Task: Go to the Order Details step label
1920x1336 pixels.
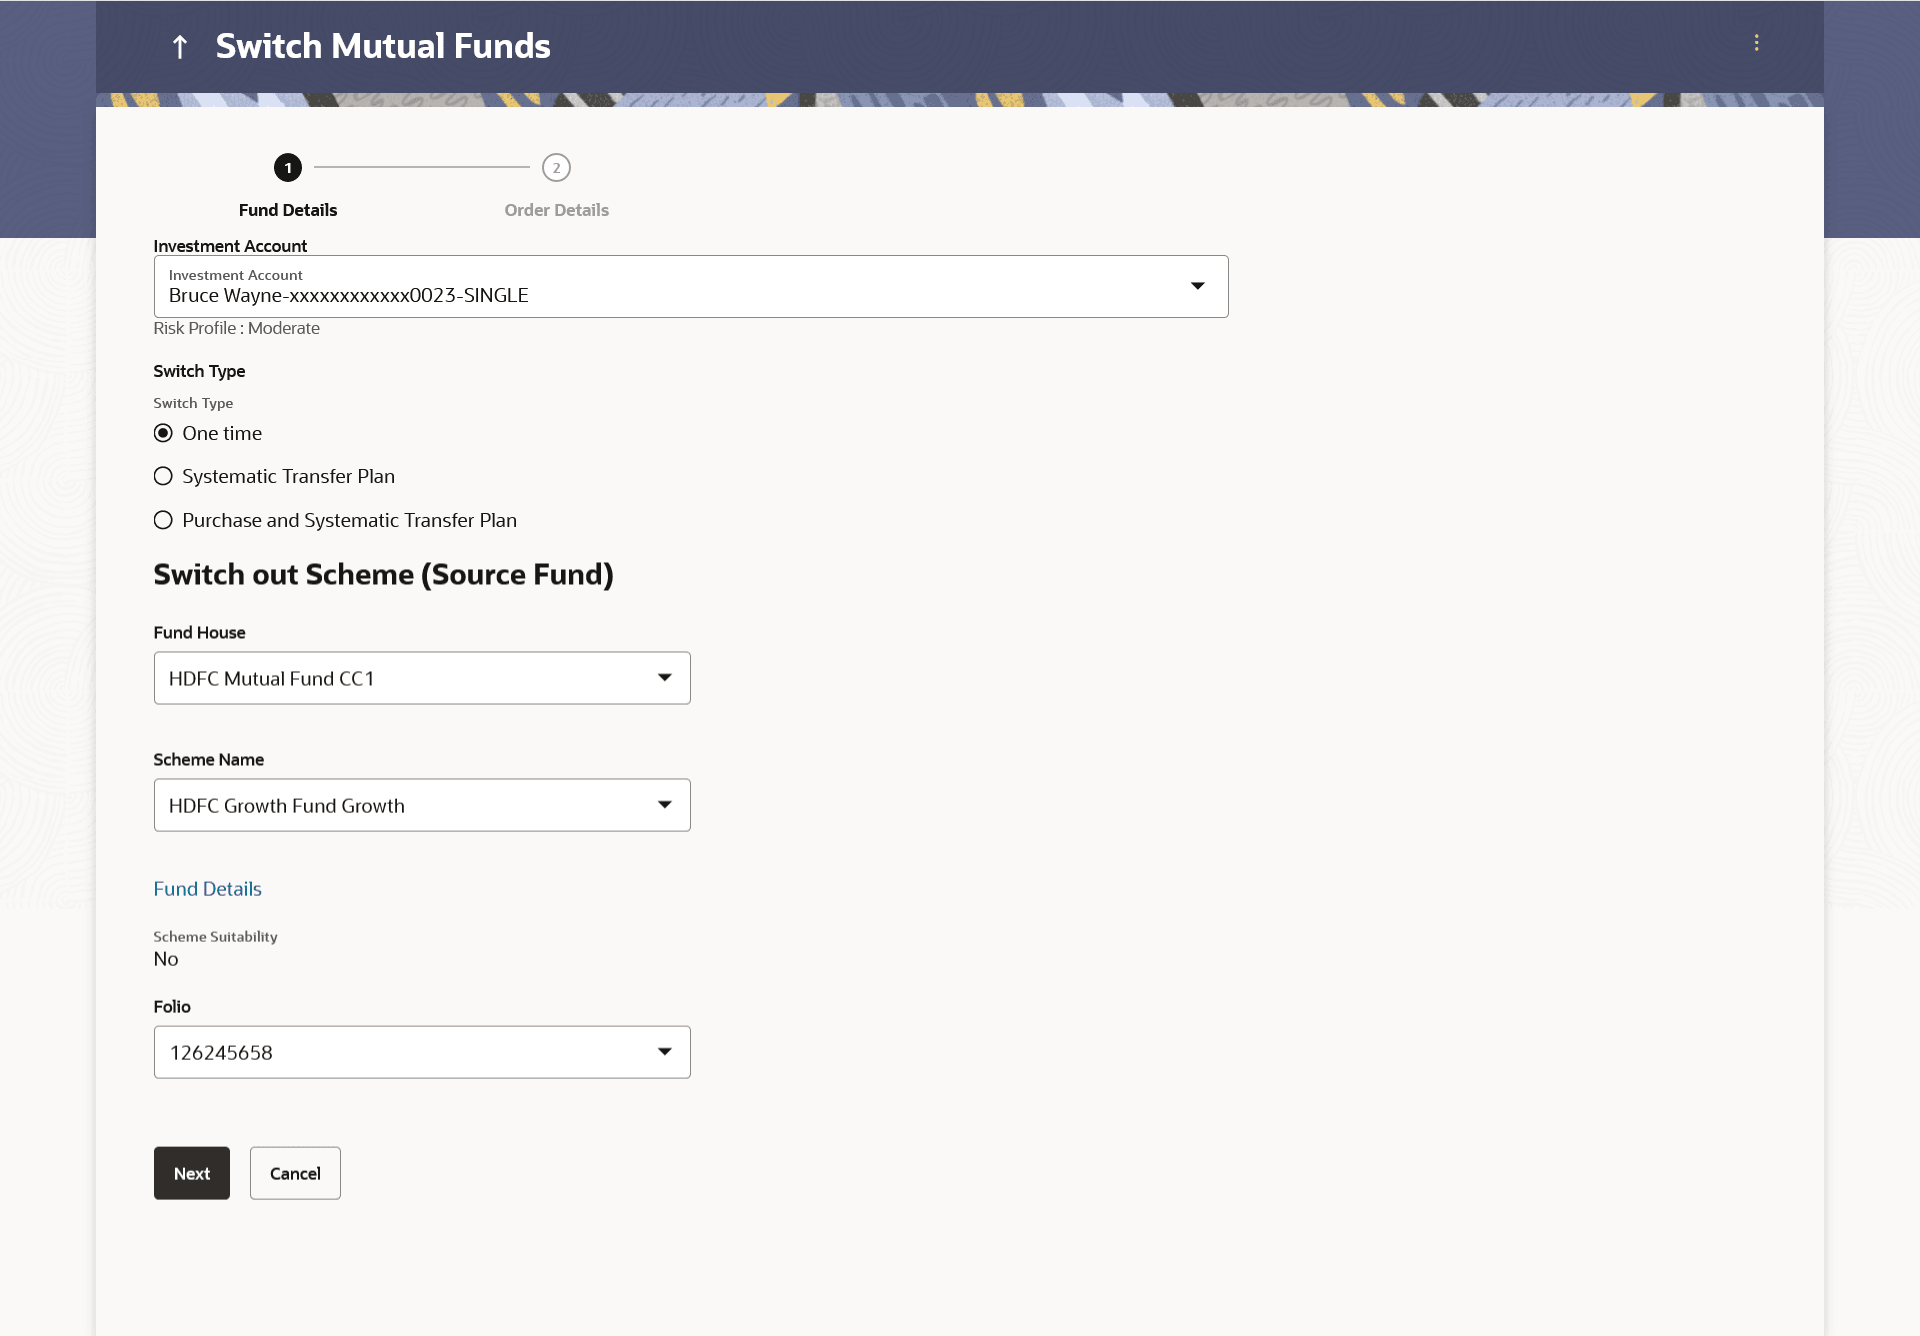Action: pos(556,210)
